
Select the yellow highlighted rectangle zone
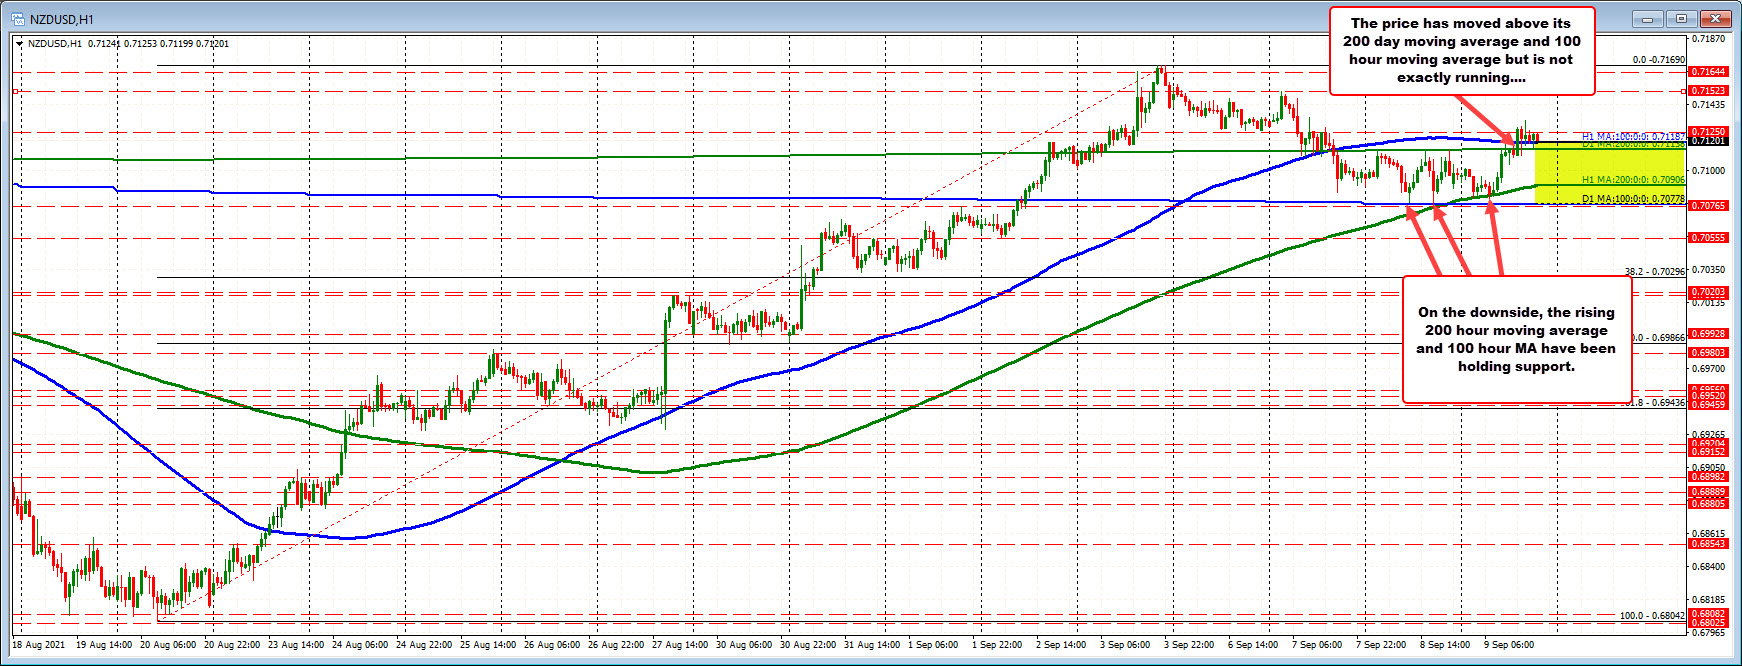[1609, 170]
